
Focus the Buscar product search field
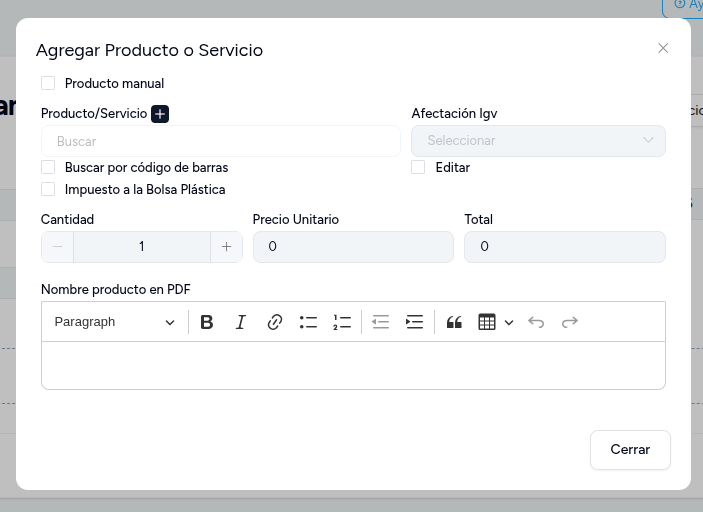point(221,141)
